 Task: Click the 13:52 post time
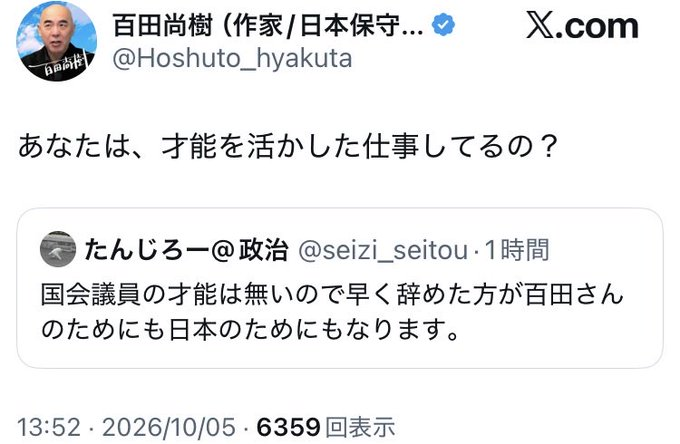pyautogui.click(x=49, y=427)
